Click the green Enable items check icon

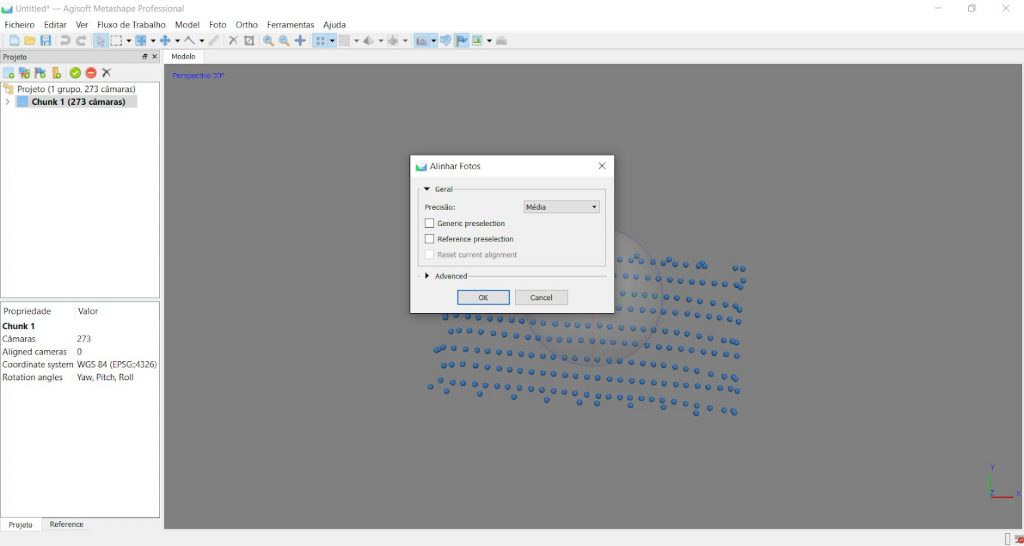click(75, 73)
